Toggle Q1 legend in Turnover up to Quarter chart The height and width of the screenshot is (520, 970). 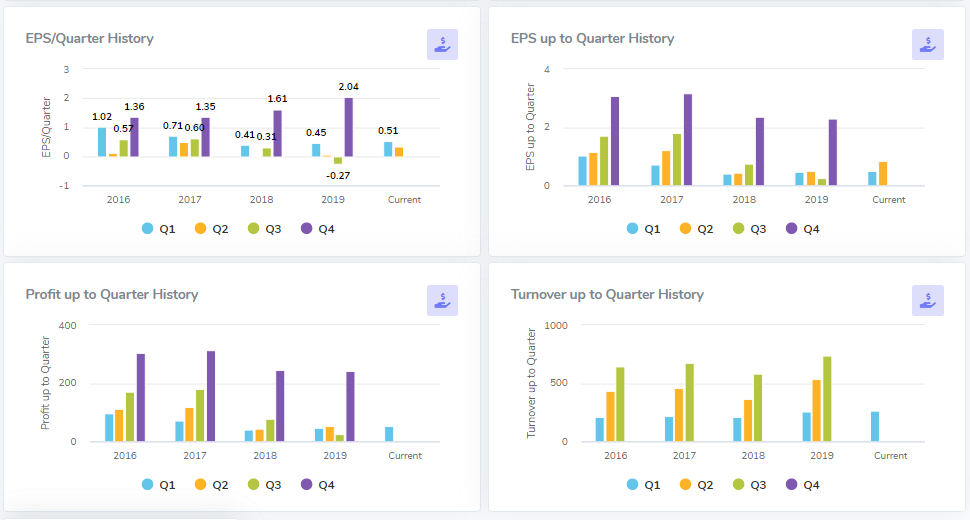[643, 485]
